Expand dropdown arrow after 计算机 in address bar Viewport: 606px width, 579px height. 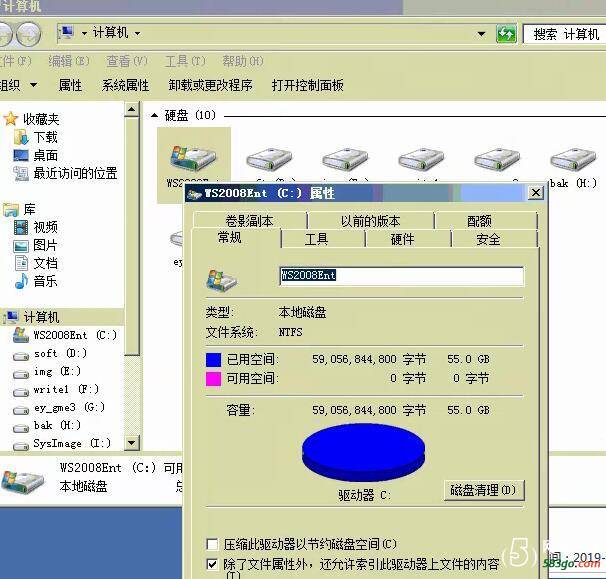pos(138,34)
